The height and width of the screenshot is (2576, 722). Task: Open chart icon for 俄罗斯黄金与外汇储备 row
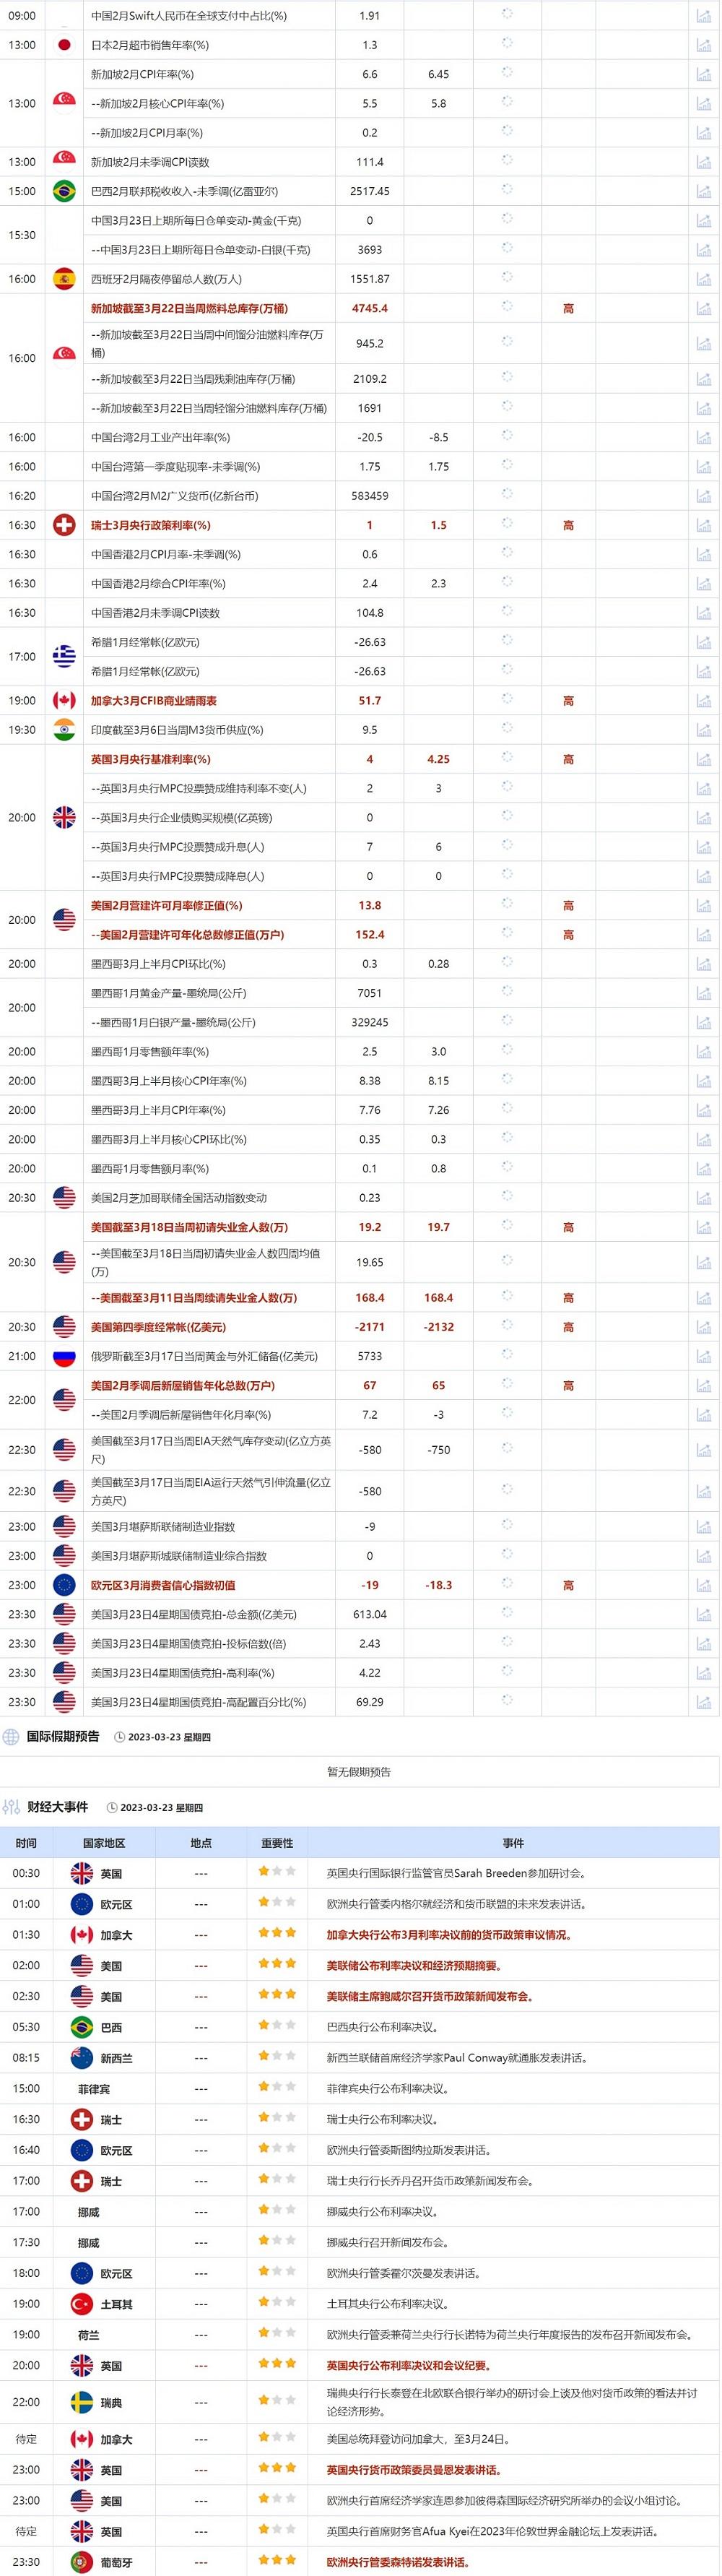point(704,1356)
